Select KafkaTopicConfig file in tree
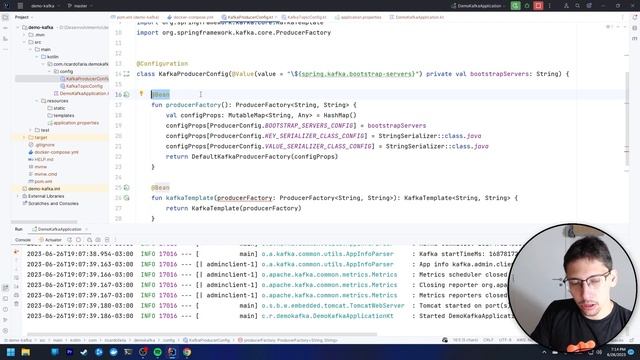 (x=81, y=86)
